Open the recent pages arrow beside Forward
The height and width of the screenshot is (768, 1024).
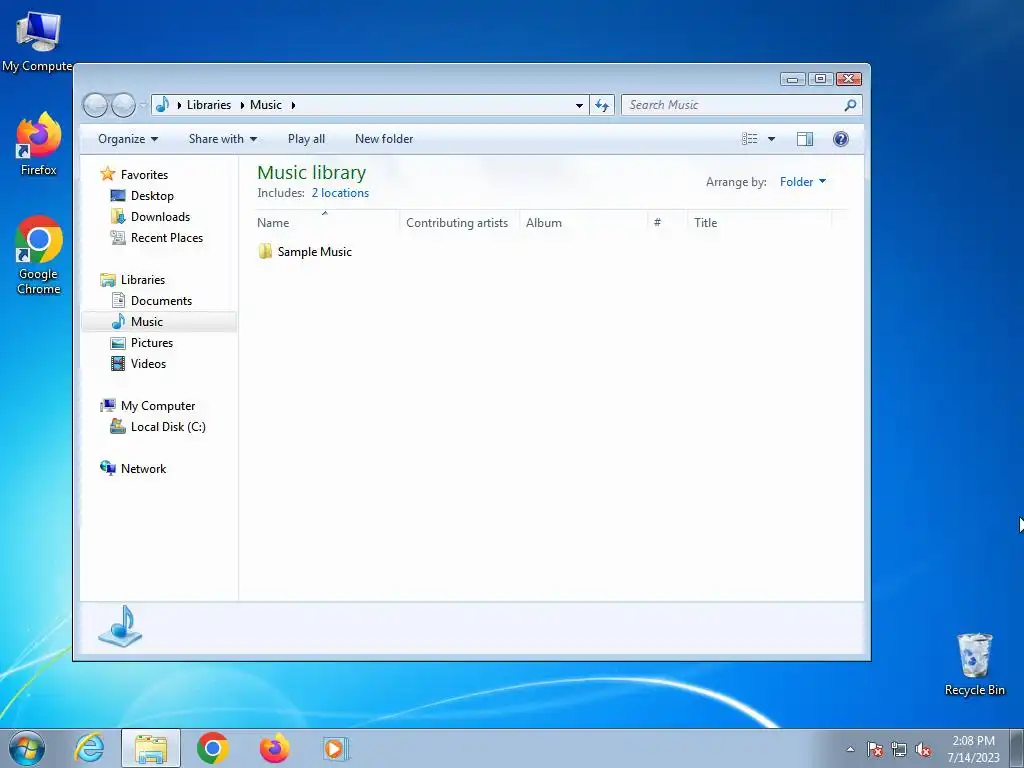(142, 105)
